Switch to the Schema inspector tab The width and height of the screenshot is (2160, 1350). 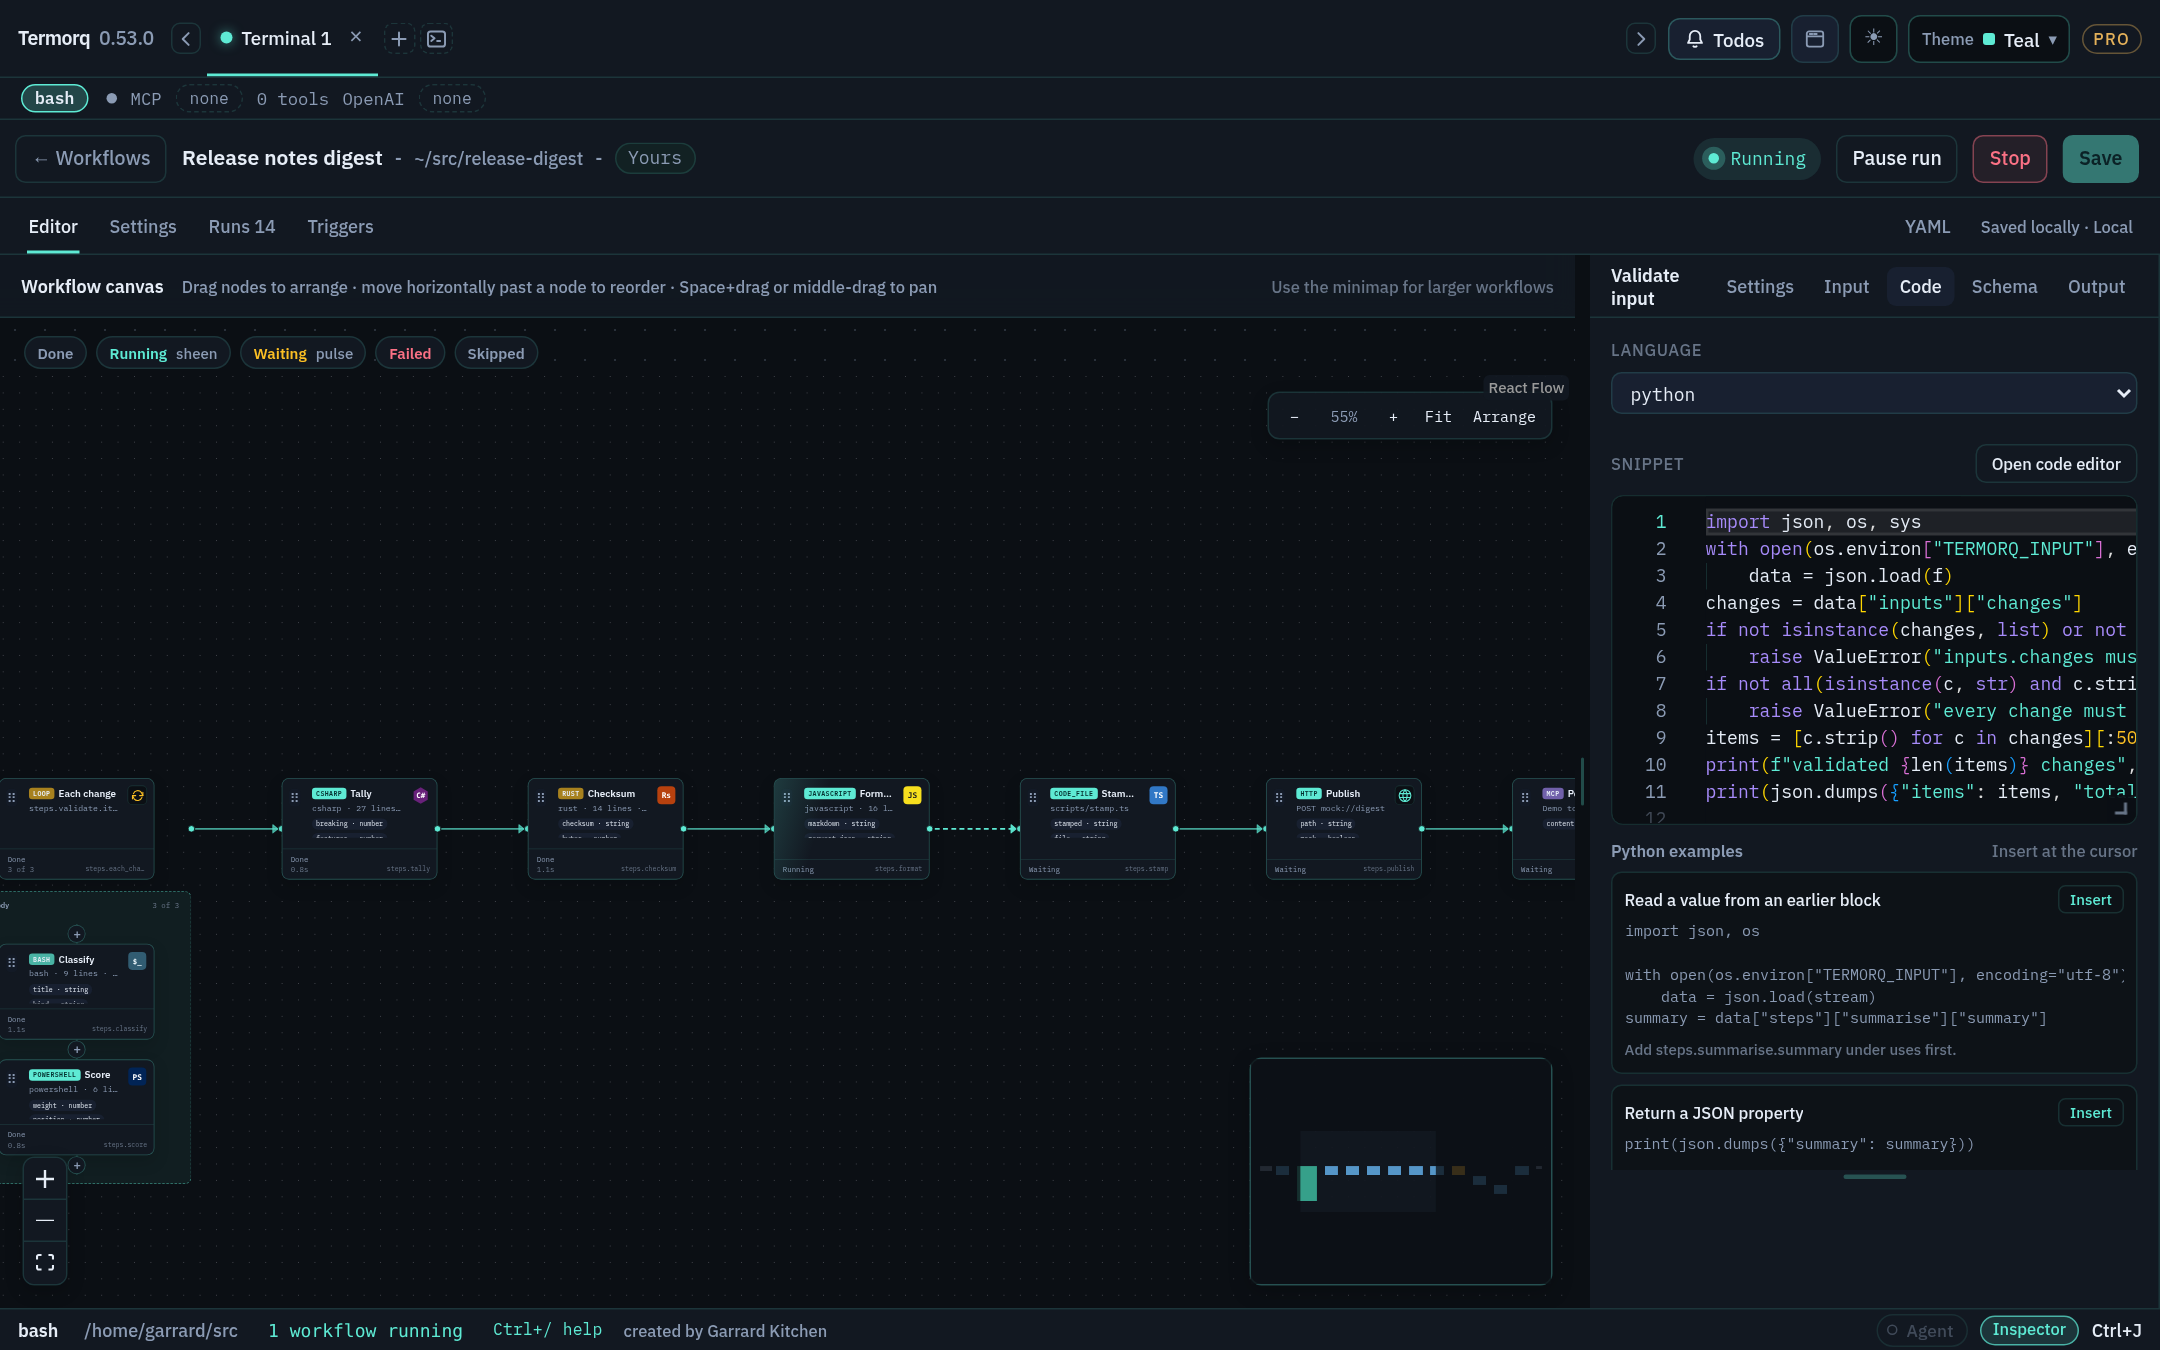tap(2004, 287)
